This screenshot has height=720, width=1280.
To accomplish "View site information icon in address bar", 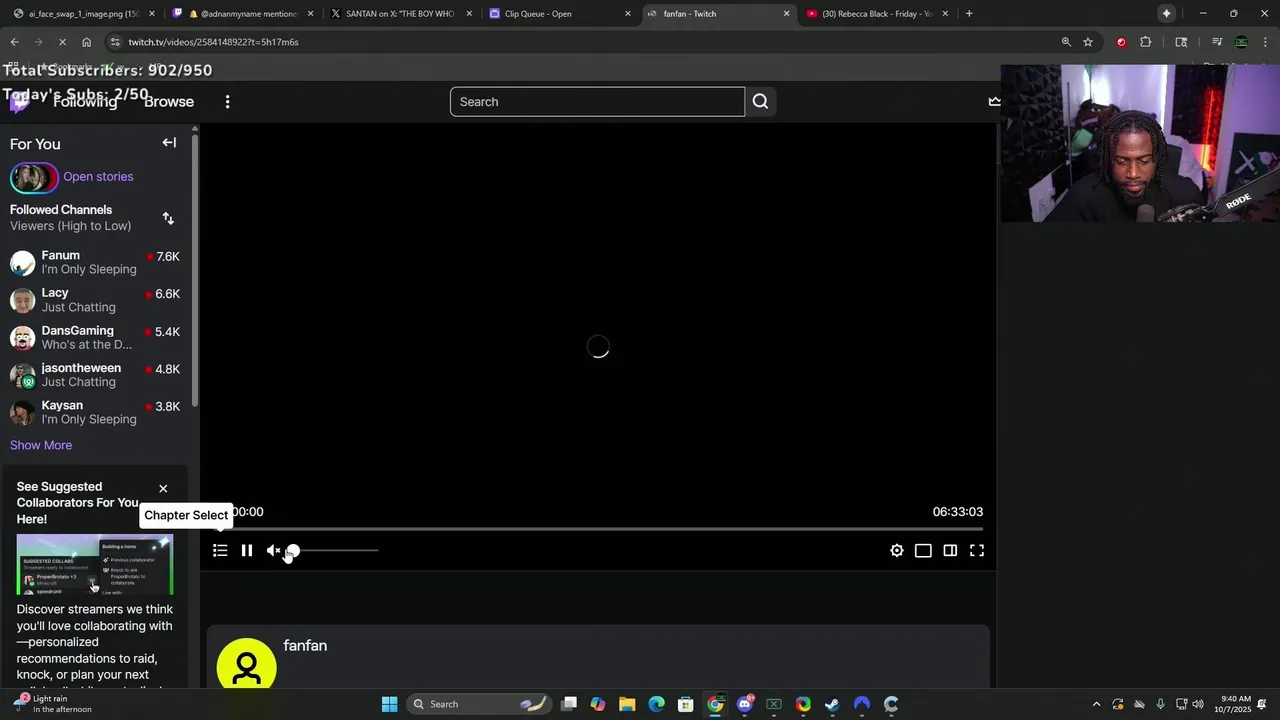I will [x=116, y=42].
